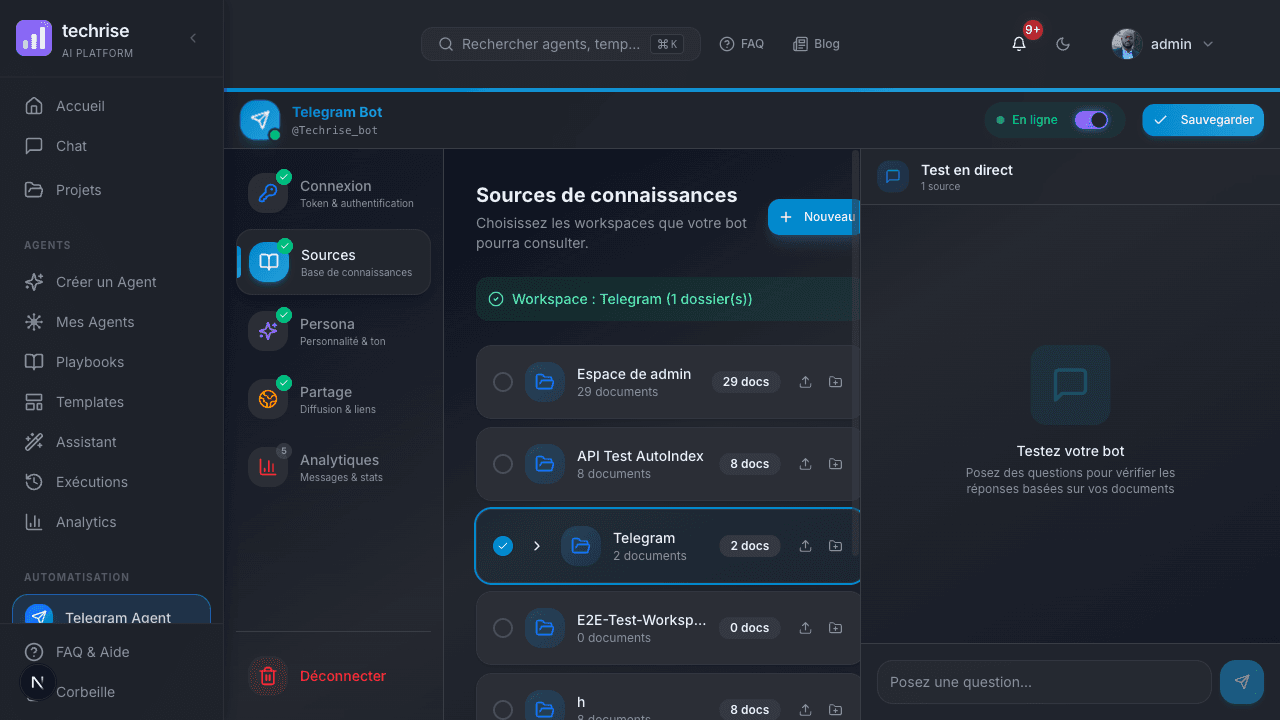Open the Persona step
The width and height of the screenshot is (1280, 720).
coord(334,331)
